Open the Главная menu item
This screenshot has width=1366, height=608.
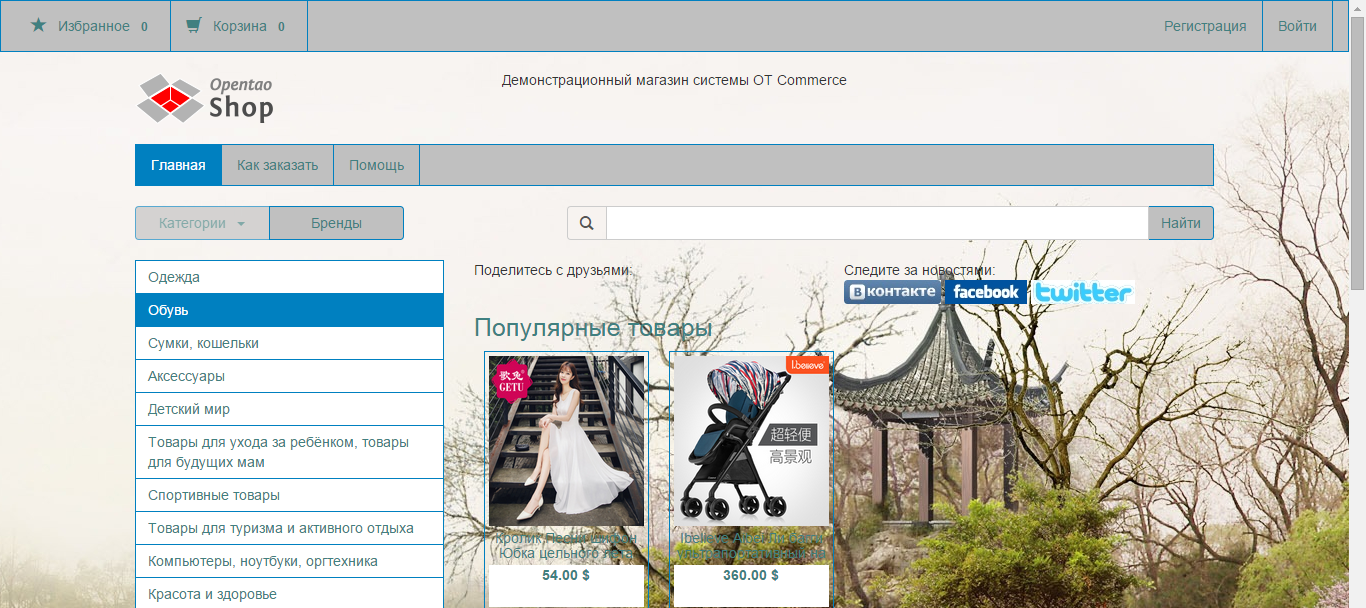coord(178,165)
